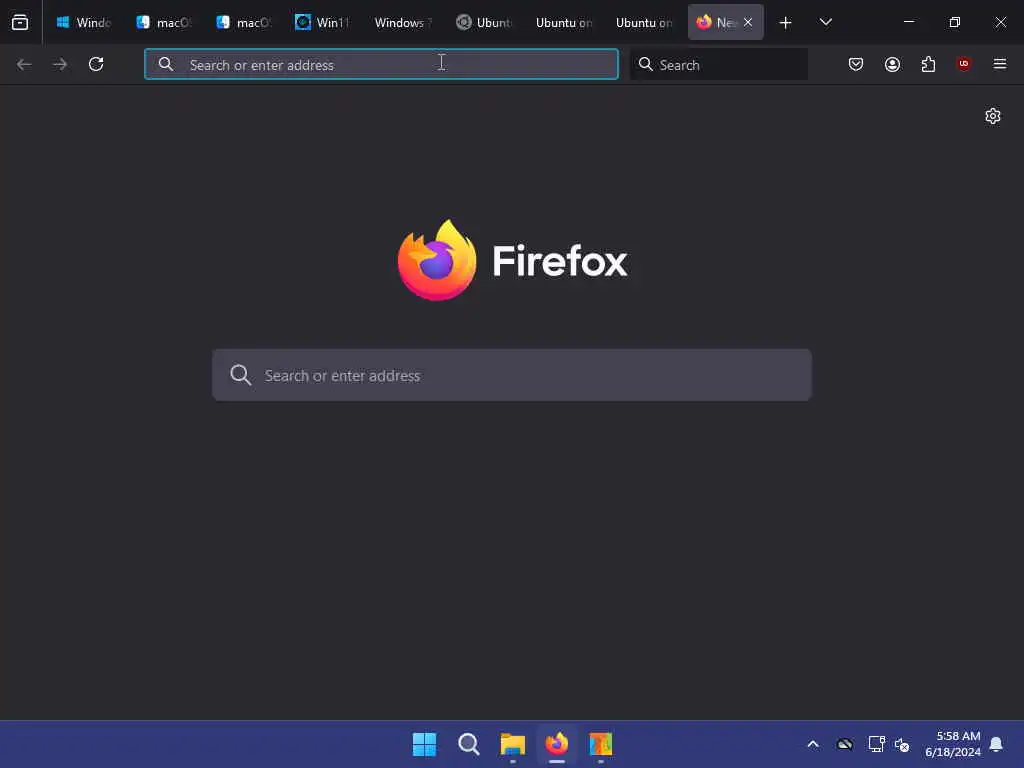
Task: Restore down the Firefox window
Action: [x=955, y=22]
